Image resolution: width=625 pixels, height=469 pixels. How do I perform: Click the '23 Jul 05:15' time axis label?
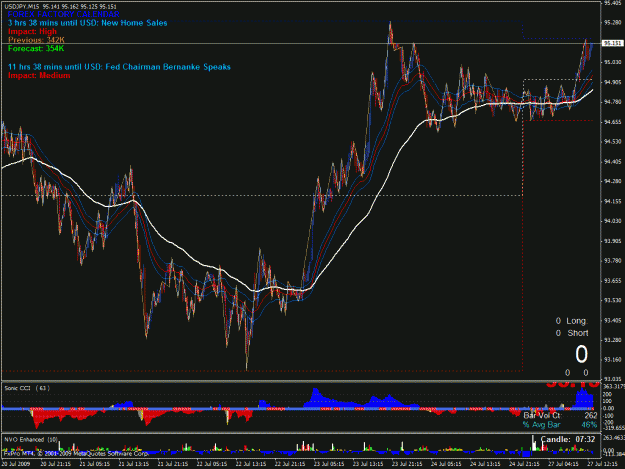click(x=329, y=464)
